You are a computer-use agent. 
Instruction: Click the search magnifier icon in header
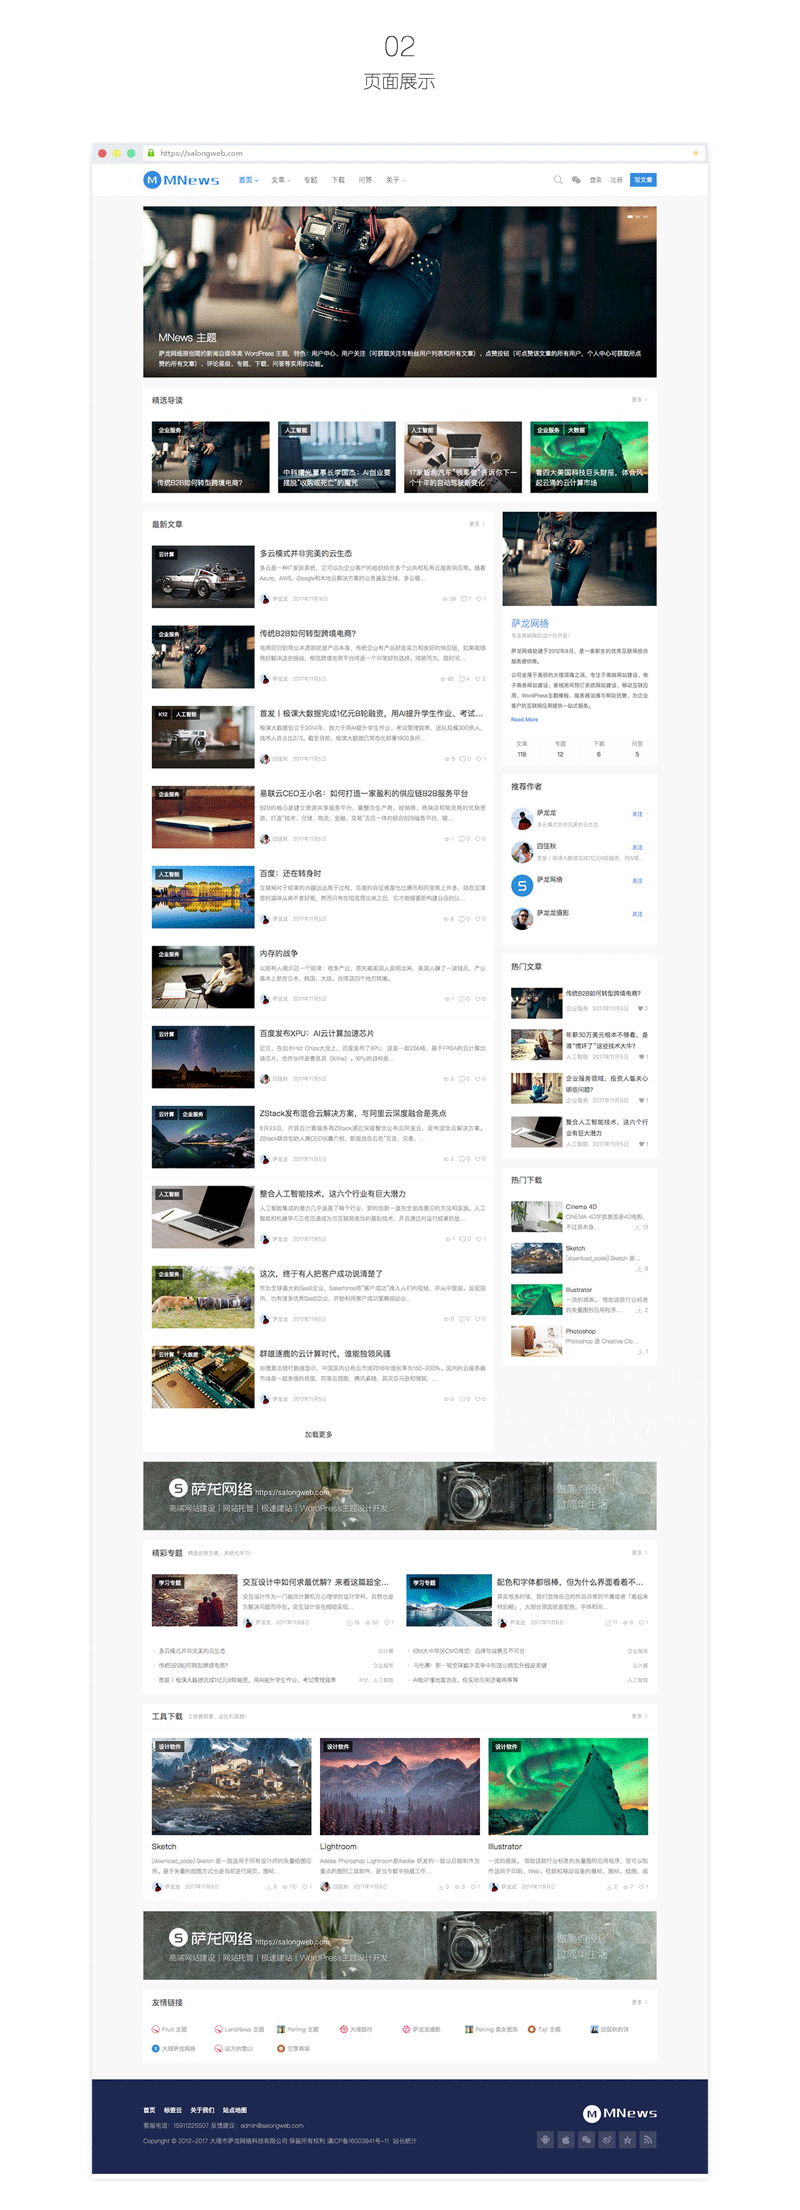pos(558,180)
